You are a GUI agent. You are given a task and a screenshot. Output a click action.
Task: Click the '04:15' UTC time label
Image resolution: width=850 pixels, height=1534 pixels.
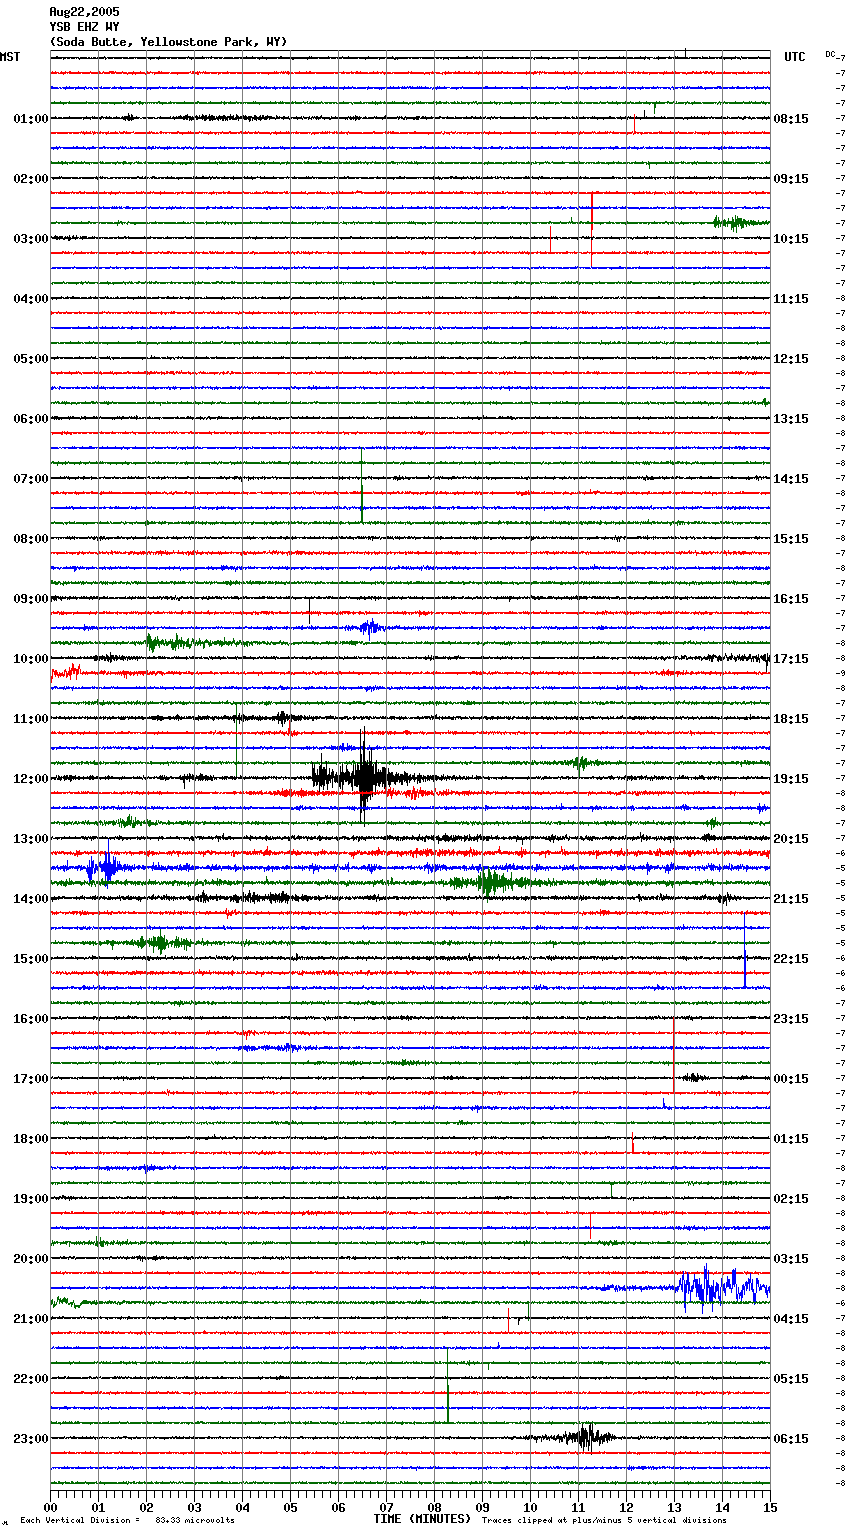[x=791, y=1319]
